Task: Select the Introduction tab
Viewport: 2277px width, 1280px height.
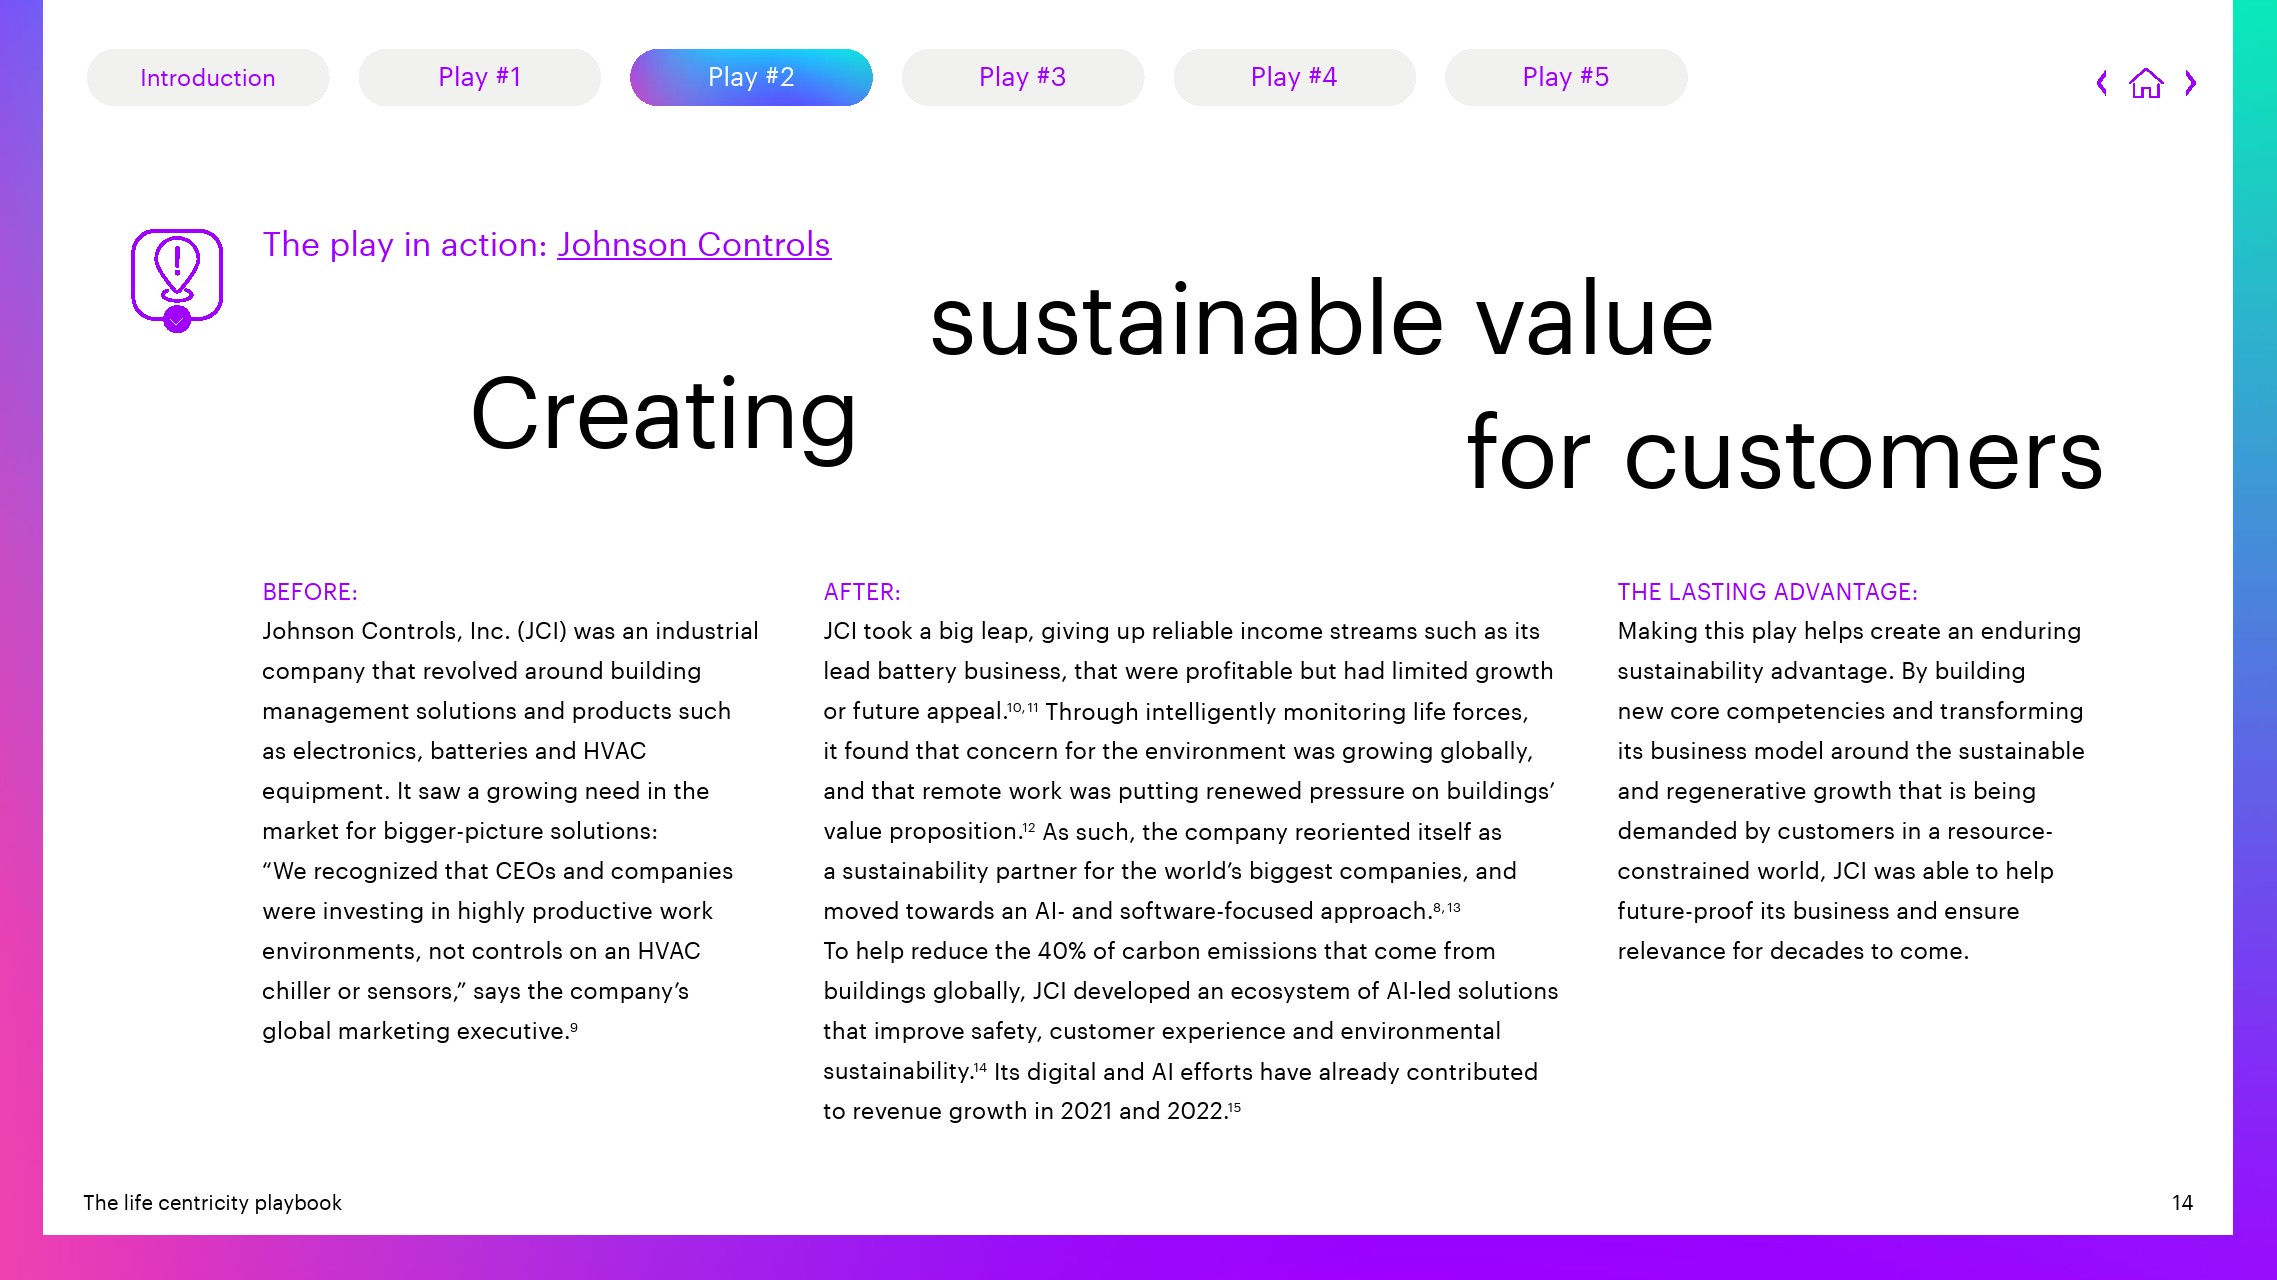Action: tap(206, 75)
